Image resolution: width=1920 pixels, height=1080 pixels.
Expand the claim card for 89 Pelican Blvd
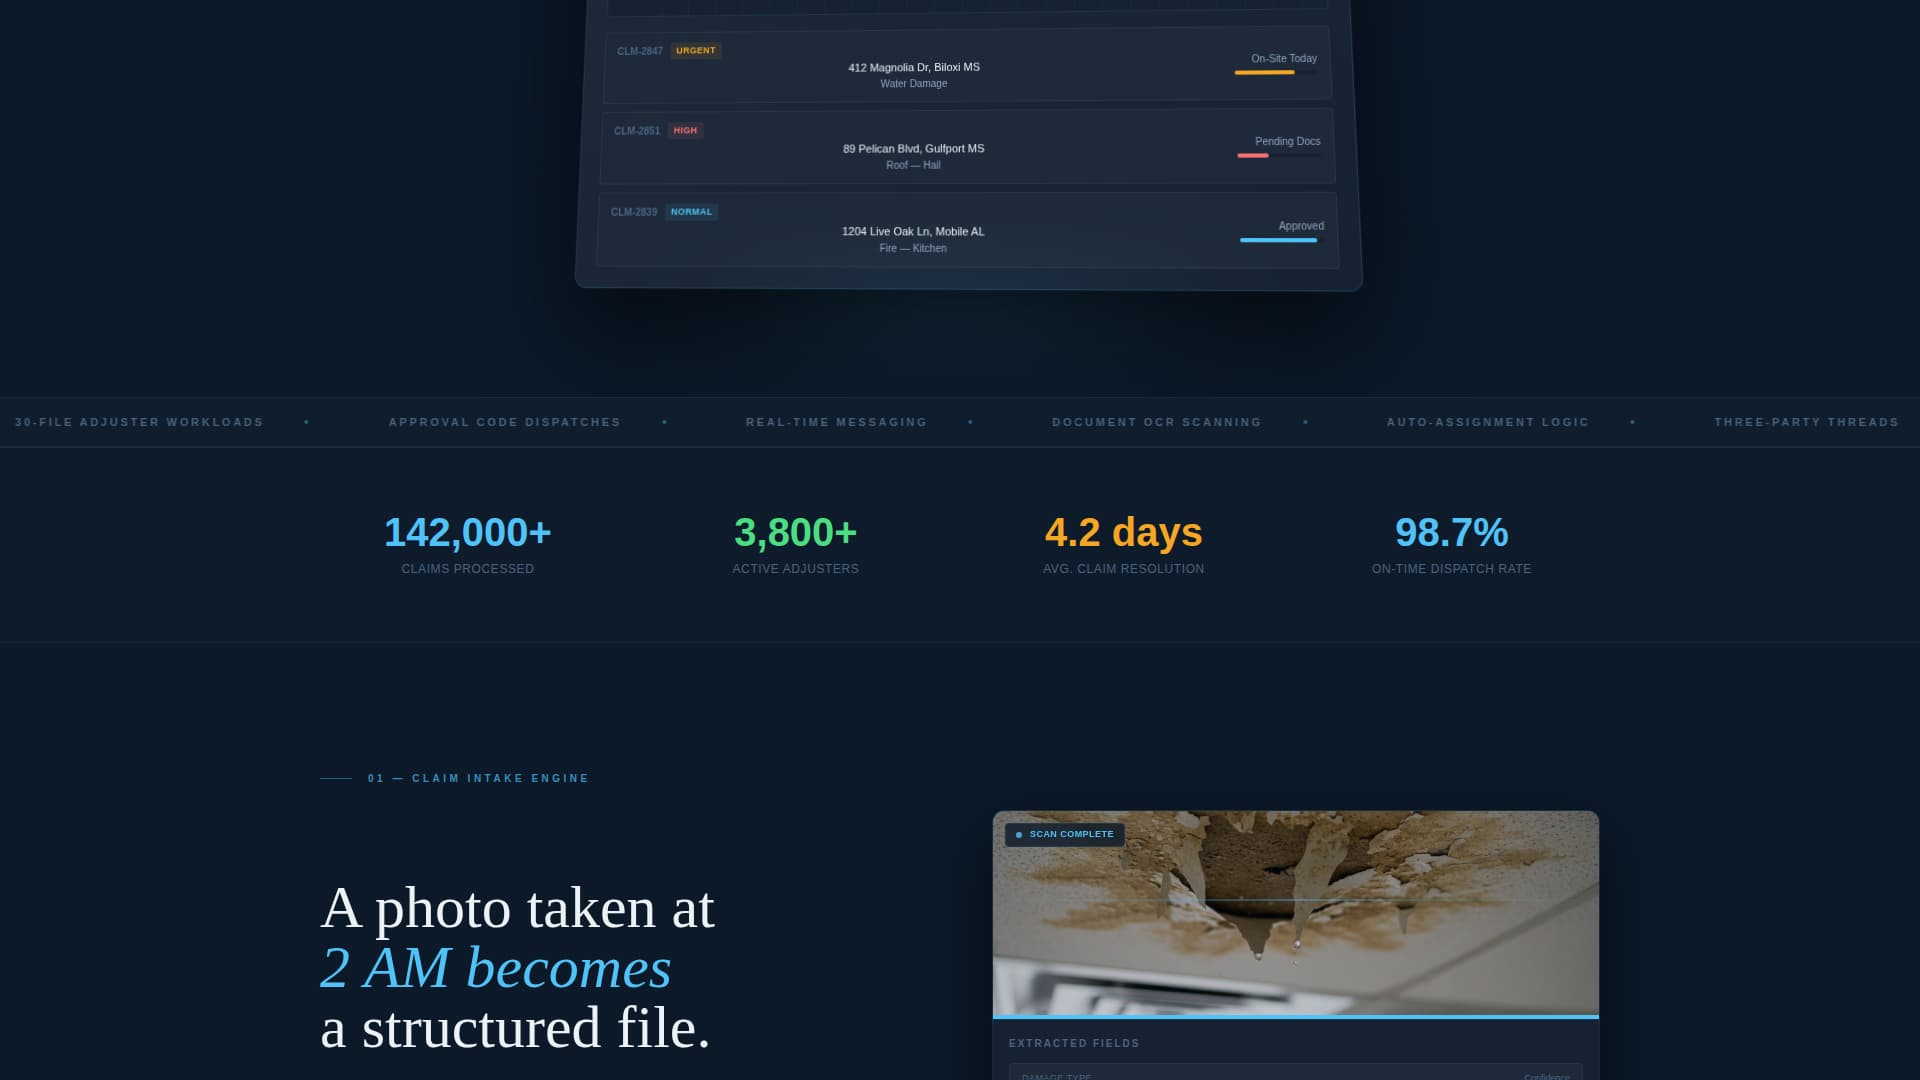913,148
